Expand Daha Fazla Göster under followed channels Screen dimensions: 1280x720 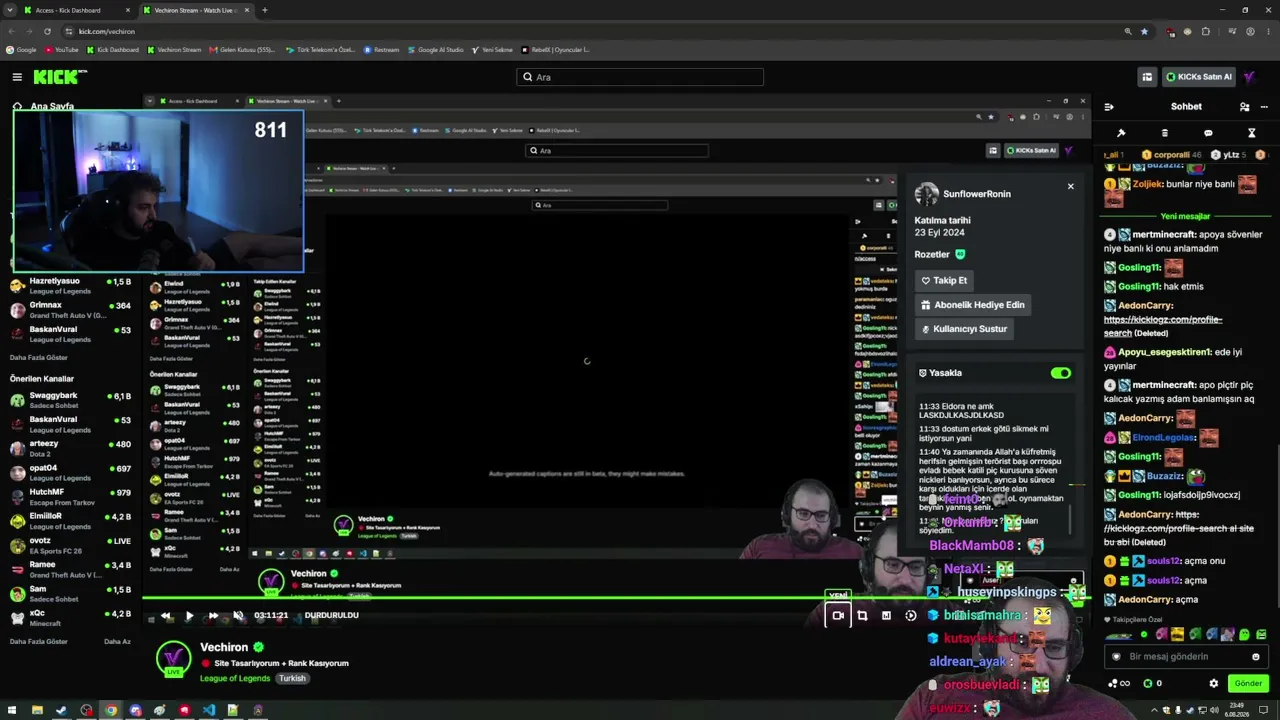[x=39, y=357]
